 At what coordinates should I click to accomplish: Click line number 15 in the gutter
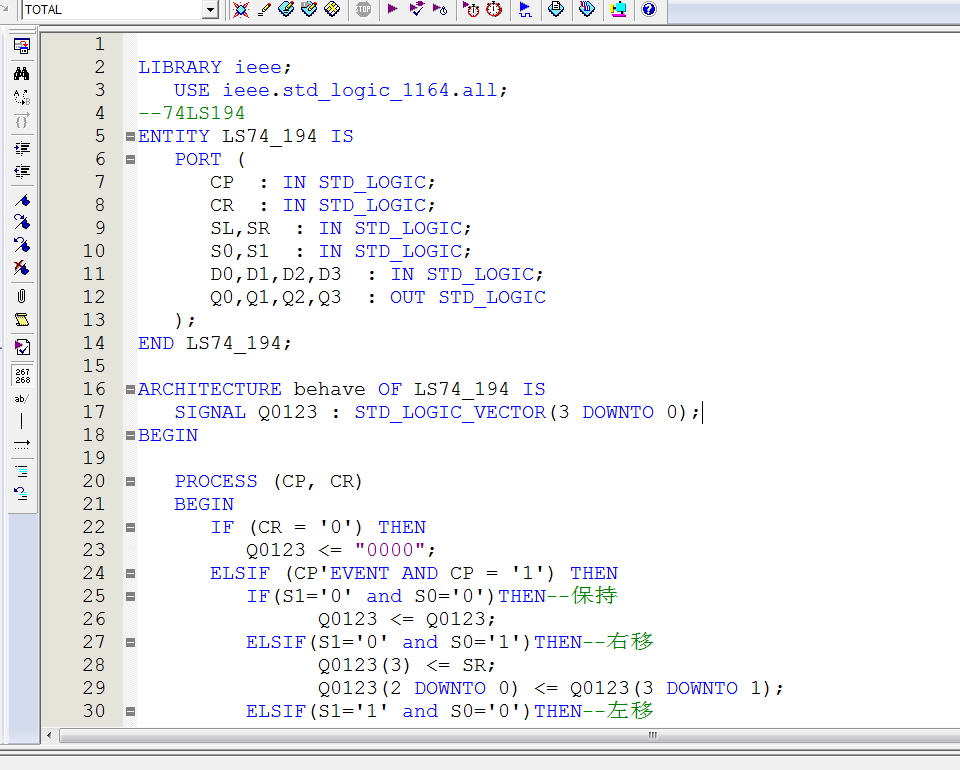pyautogui.click(x=94, y=366)
